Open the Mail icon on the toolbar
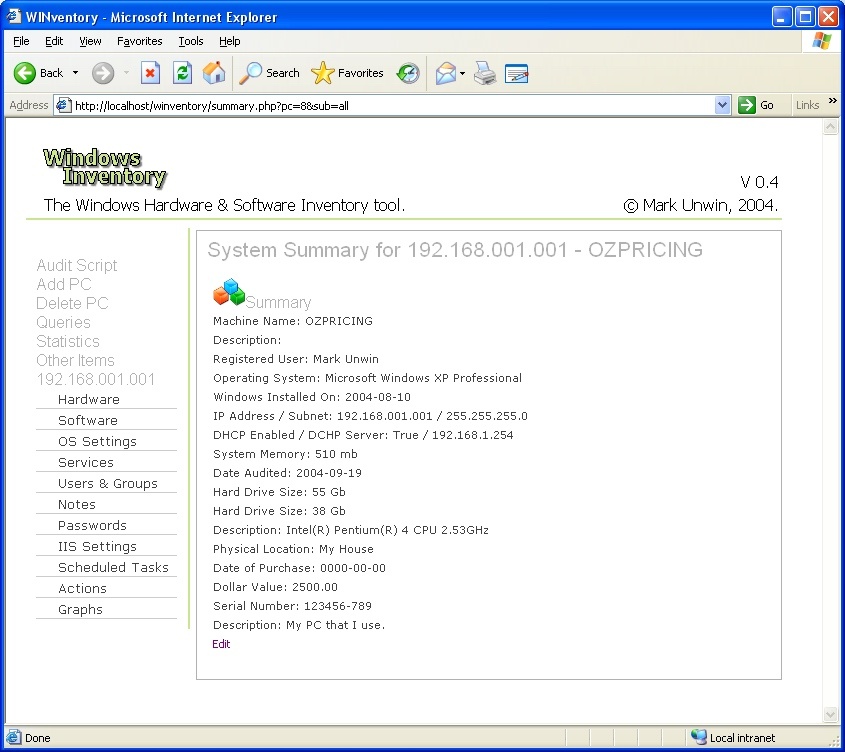Image resolution: width=845 pixels, height=752 pixels. pos(447,73)
